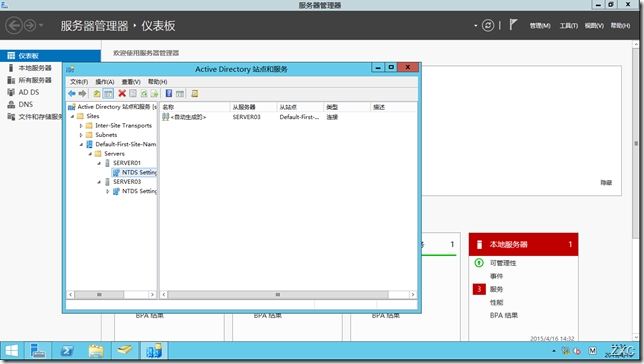The image size is (644, 364).
Task: Click the red X Delete toolbar icon
Action: [x=122, y=94]
